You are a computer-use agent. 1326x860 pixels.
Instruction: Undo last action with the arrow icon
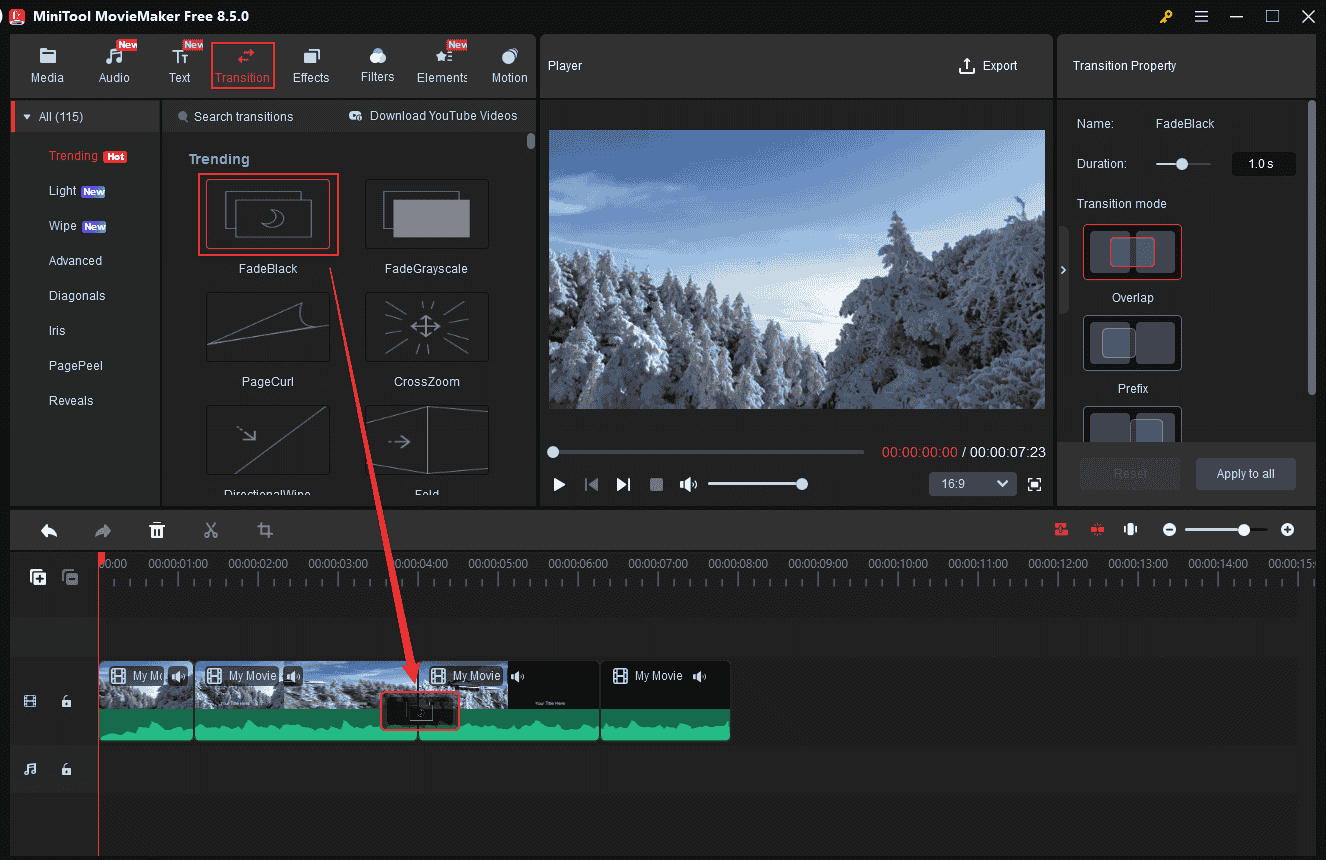[x=49, y=529]
